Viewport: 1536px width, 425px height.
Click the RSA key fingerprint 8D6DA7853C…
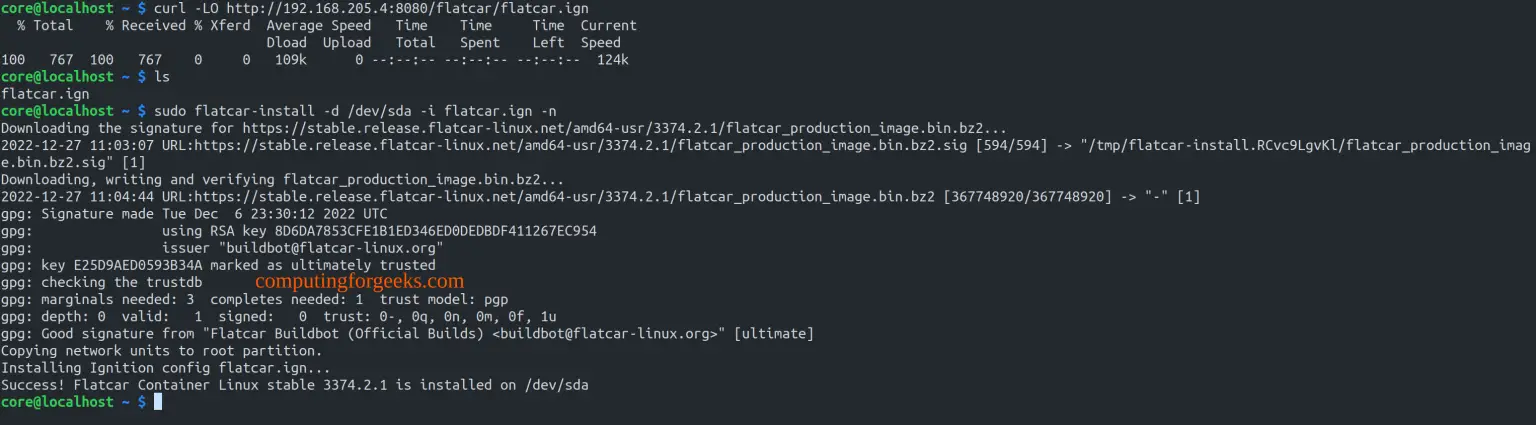pos(420,231)
